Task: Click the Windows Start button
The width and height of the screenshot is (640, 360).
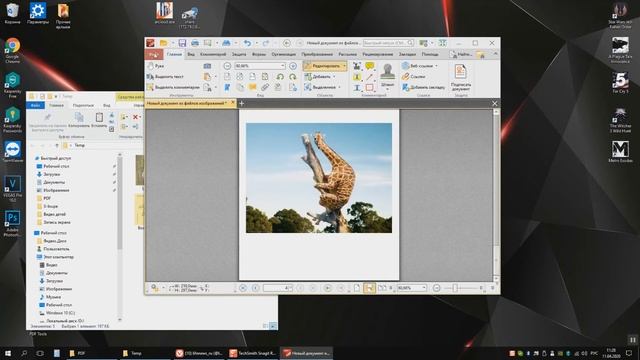Action: [7, 353]
